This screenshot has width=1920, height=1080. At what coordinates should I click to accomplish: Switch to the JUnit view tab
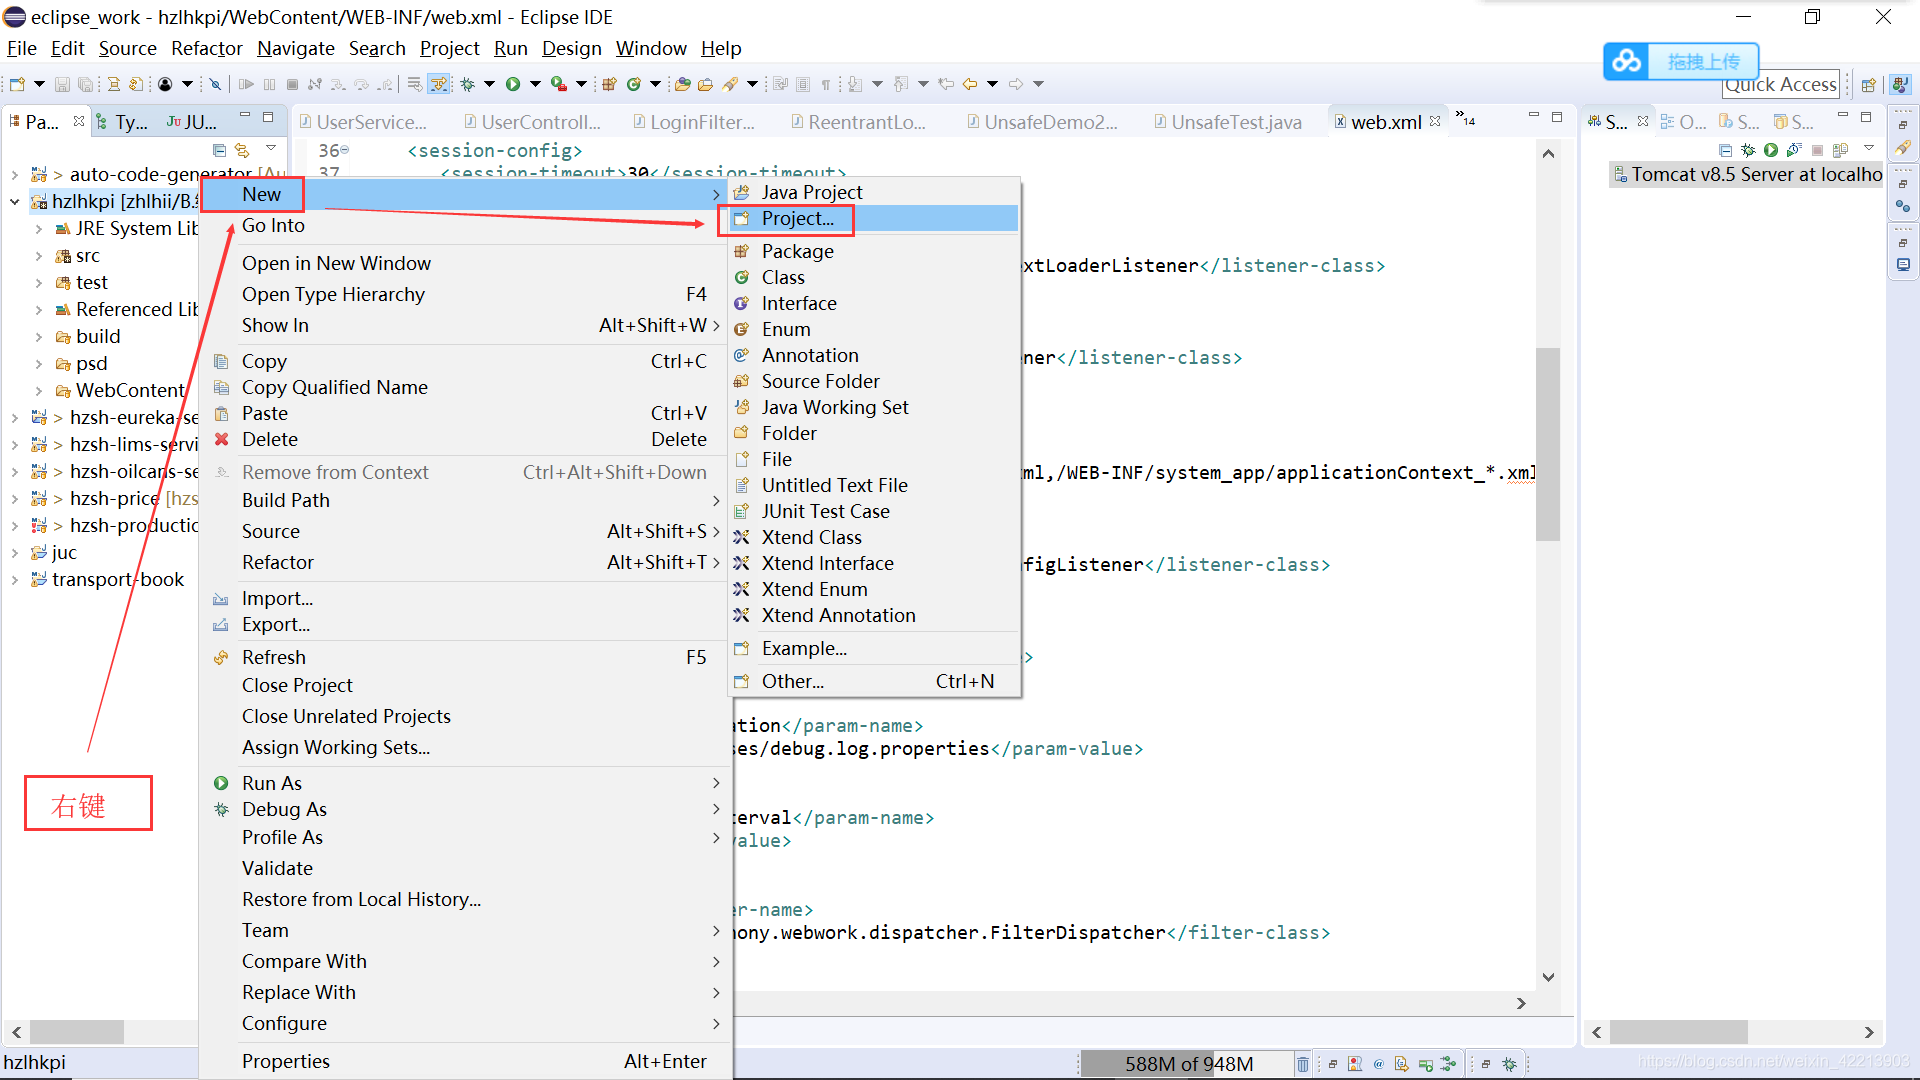[191, 122]
